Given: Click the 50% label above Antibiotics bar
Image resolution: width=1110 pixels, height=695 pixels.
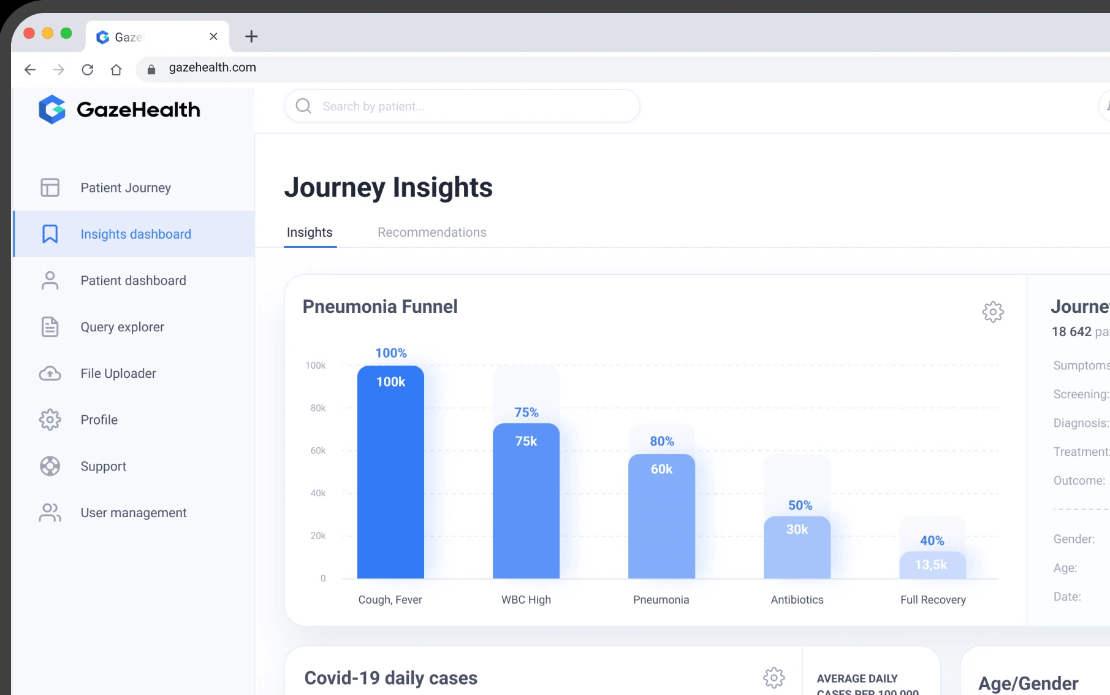Looking at the screenshot, I should point(800,505).
